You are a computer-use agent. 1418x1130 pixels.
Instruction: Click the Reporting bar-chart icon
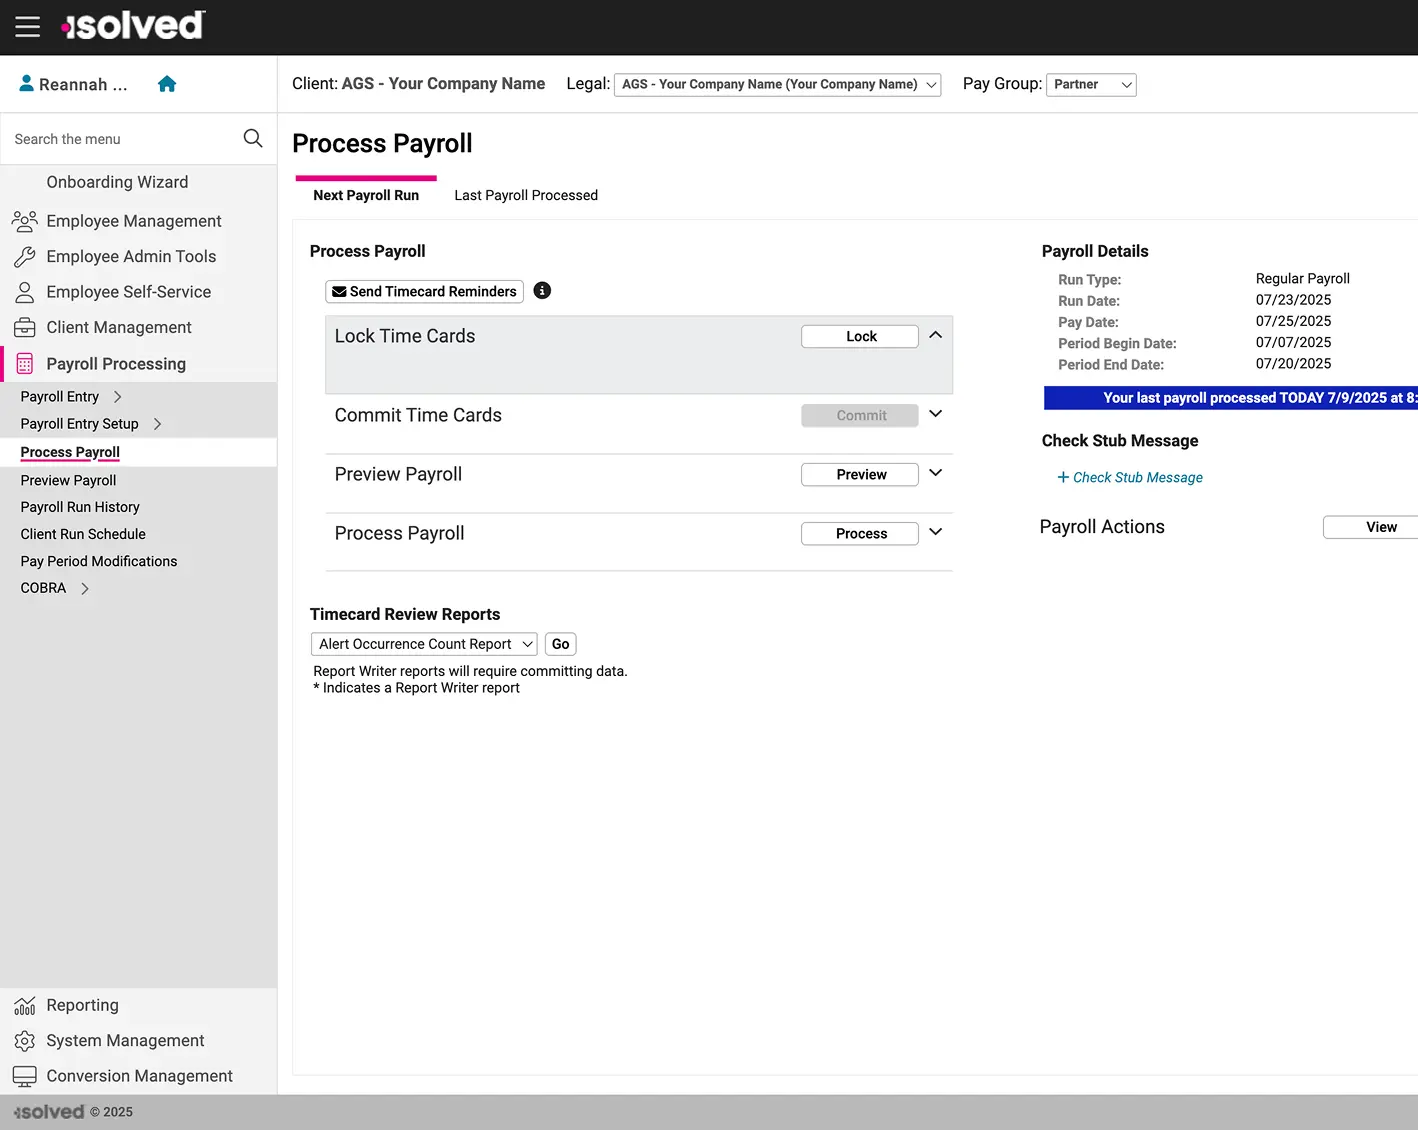[24, 1005]
